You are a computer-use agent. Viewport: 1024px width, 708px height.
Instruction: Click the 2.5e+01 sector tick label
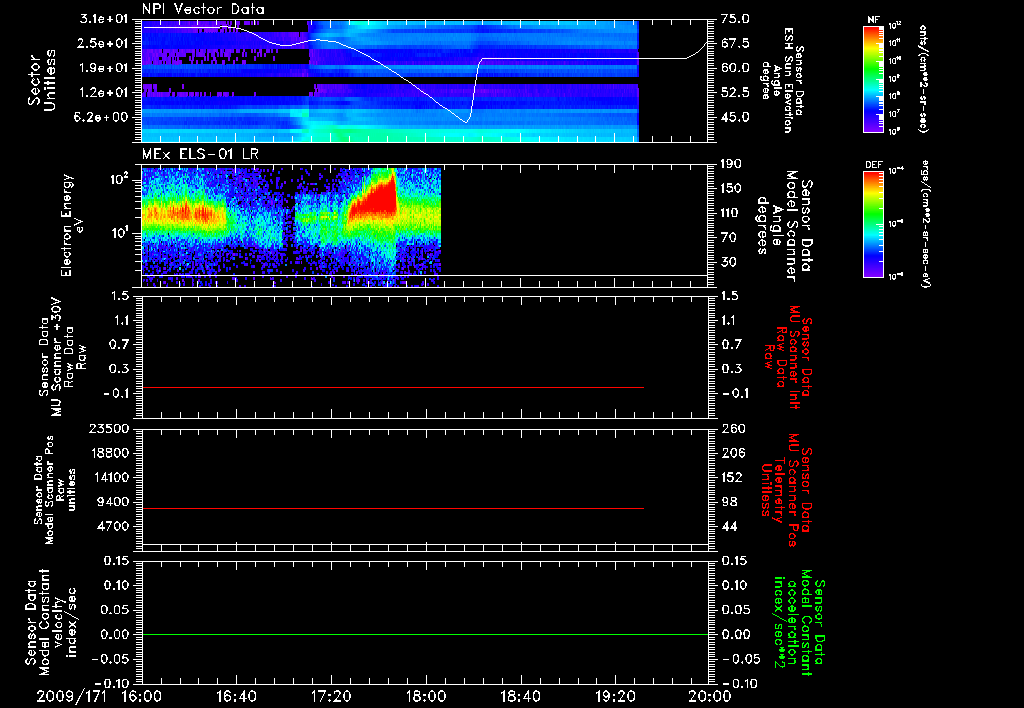104,43
